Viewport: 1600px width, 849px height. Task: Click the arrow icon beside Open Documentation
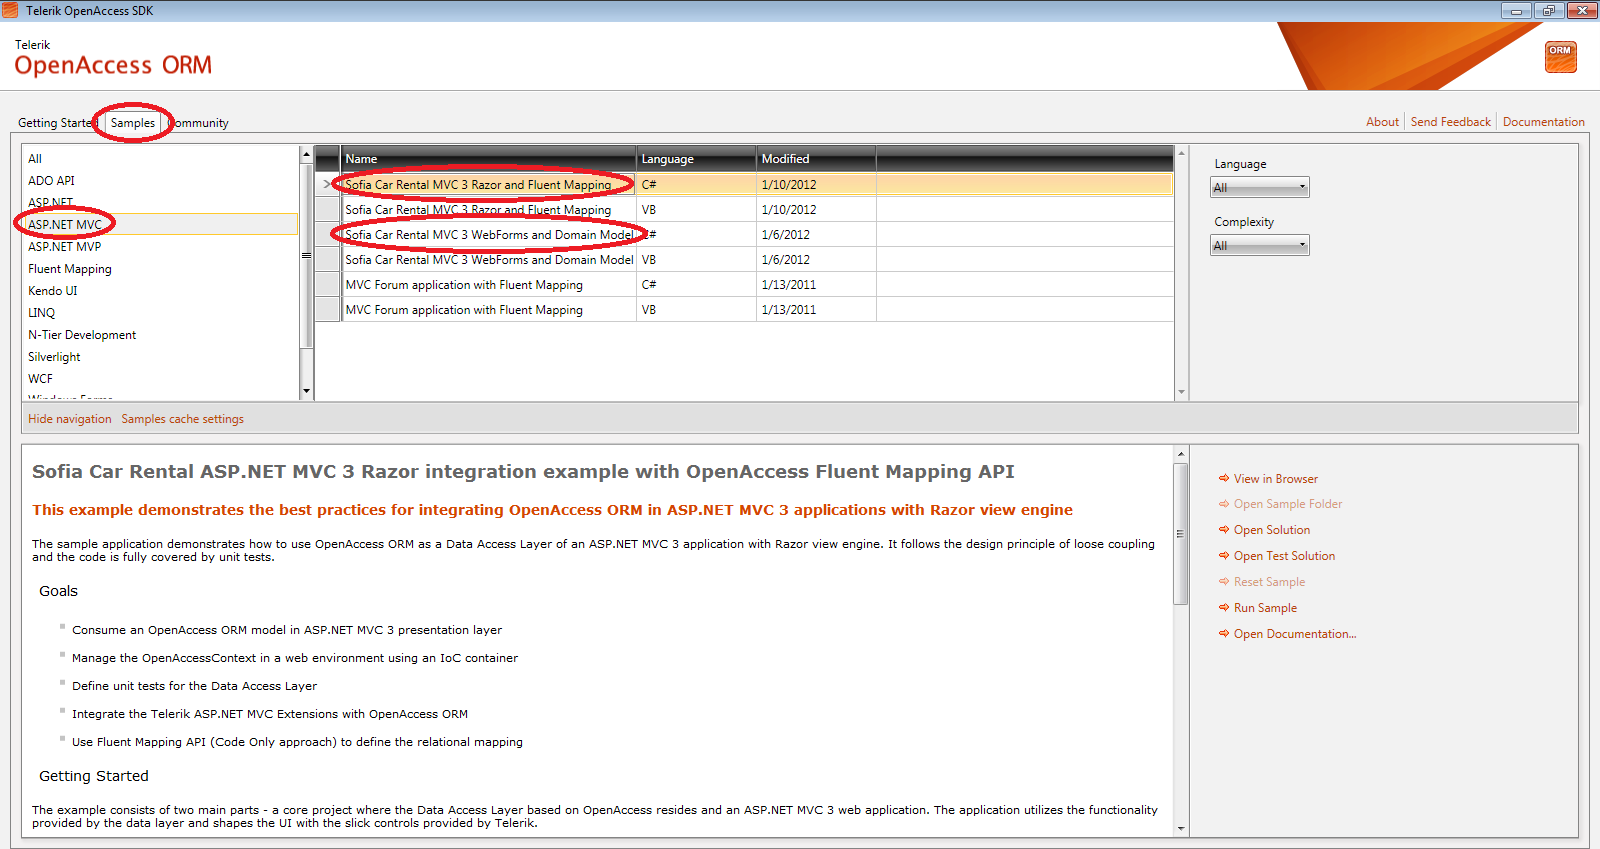(1224, 634)
